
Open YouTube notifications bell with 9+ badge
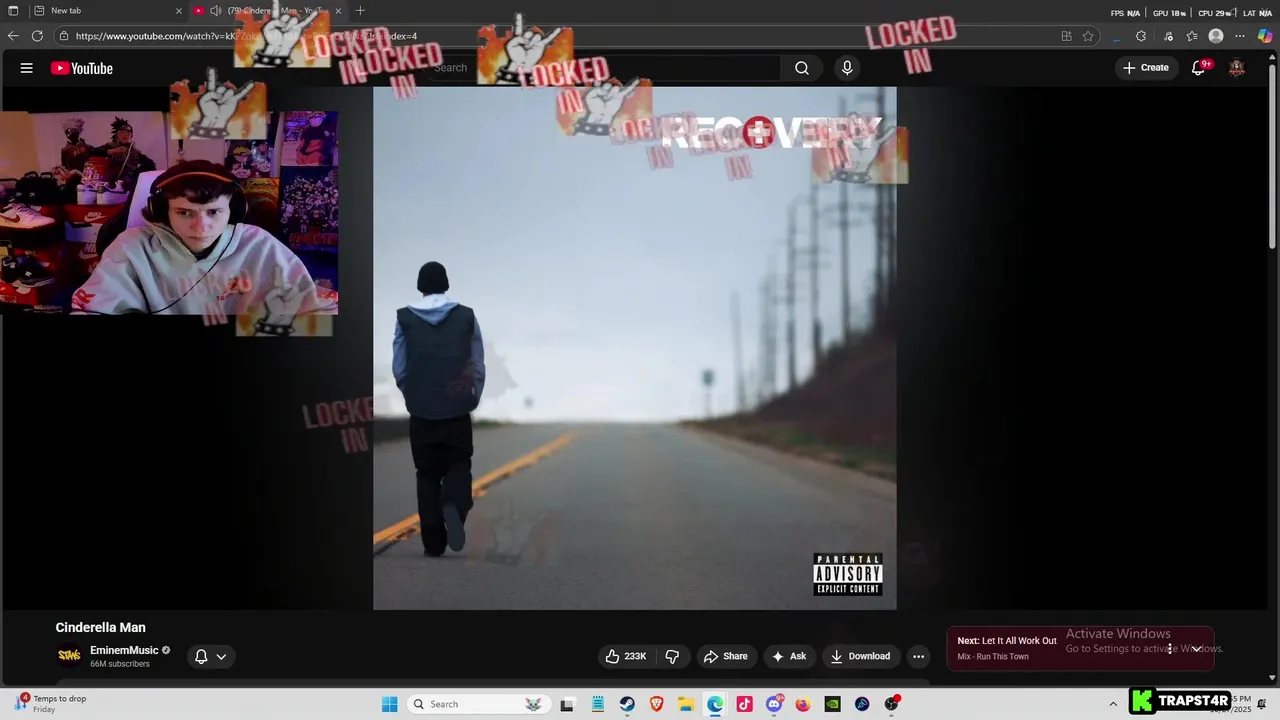[1199, 68]
